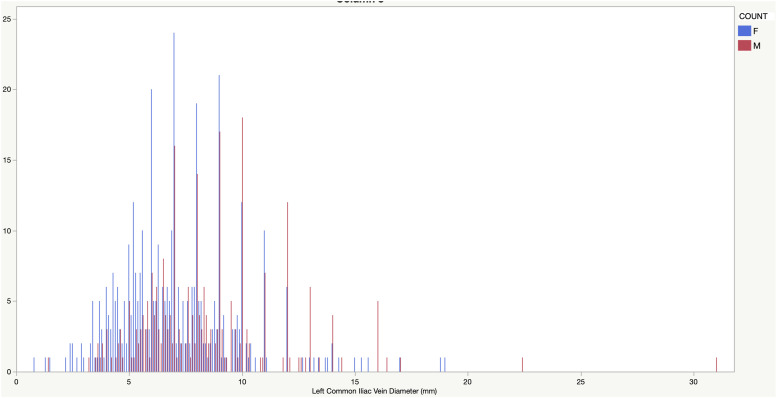Viewport: 777px width, 398px height.
Task: Click the y-axis tick label 25
Action: pyautogui.click(x=7, y=19)
